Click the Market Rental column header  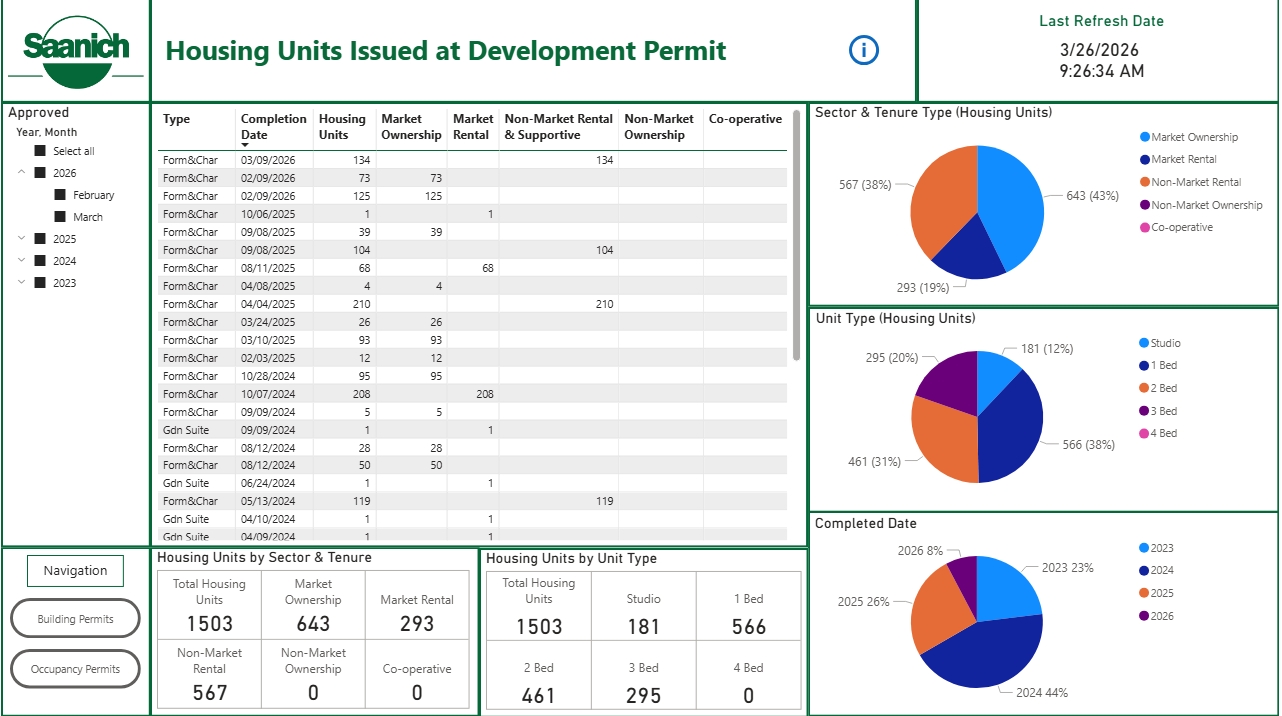click(x=472, y=126)
